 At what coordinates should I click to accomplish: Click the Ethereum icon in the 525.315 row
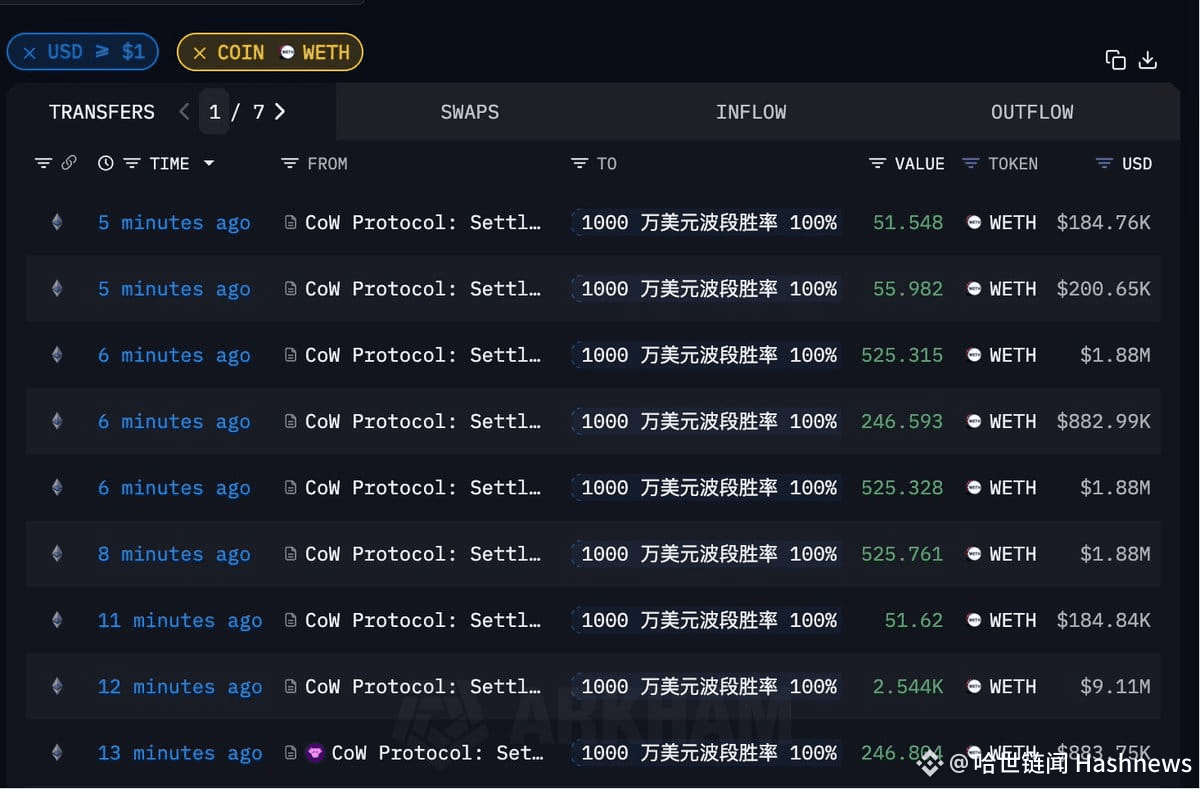click(x=57, y=355)
